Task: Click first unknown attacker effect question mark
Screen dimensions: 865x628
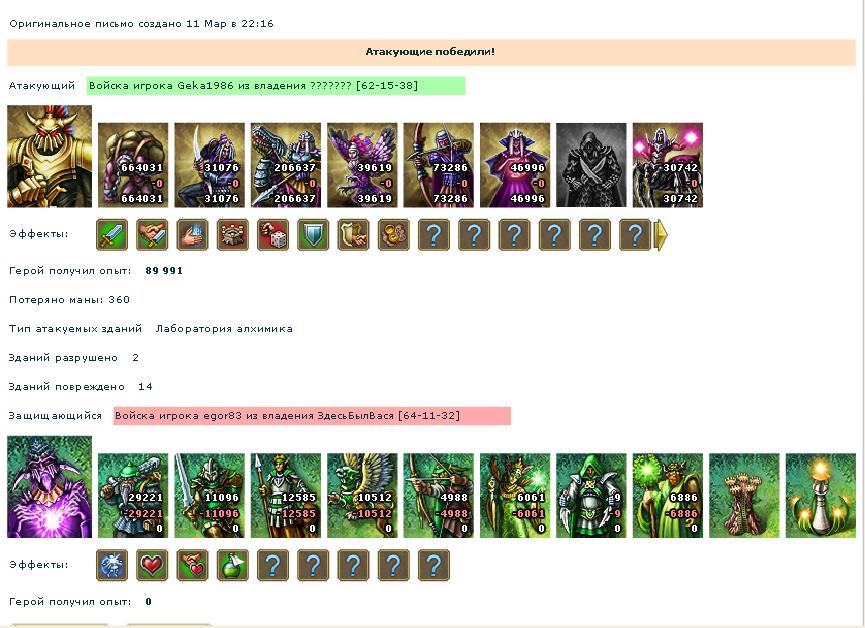Action: (x=434, y=235)
